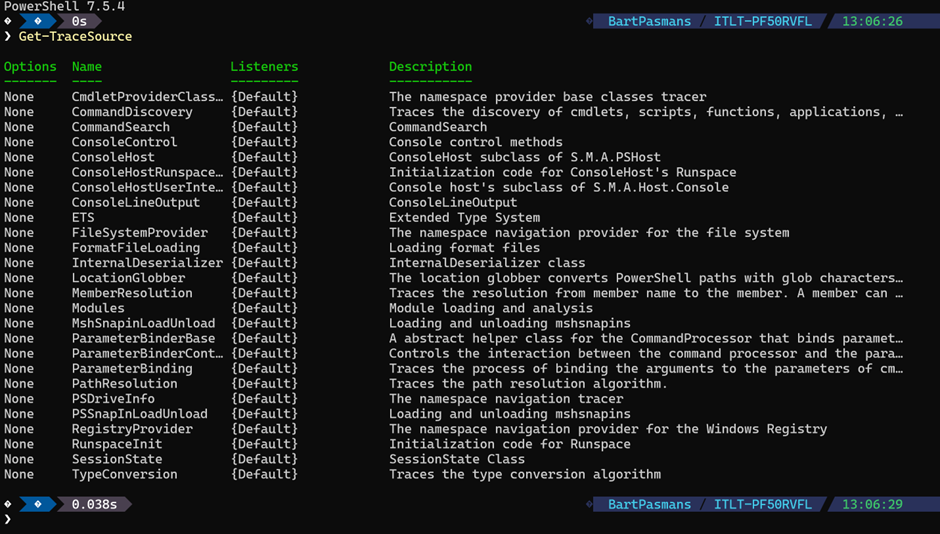Click the Get-TraceSource command text
The height and width of the screenshot is (534, 940).
point(75,37)
